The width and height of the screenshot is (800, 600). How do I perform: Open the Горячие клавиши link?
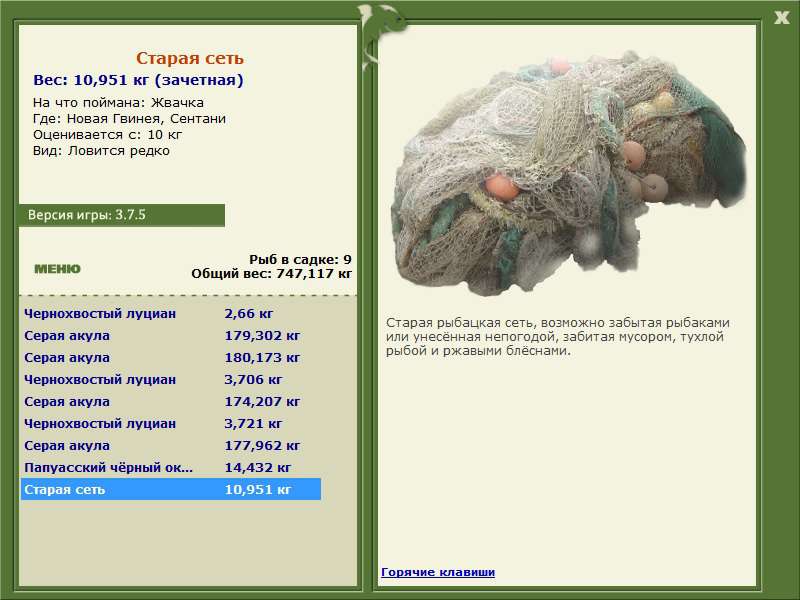pyautogui.click(x=438, y=572)
